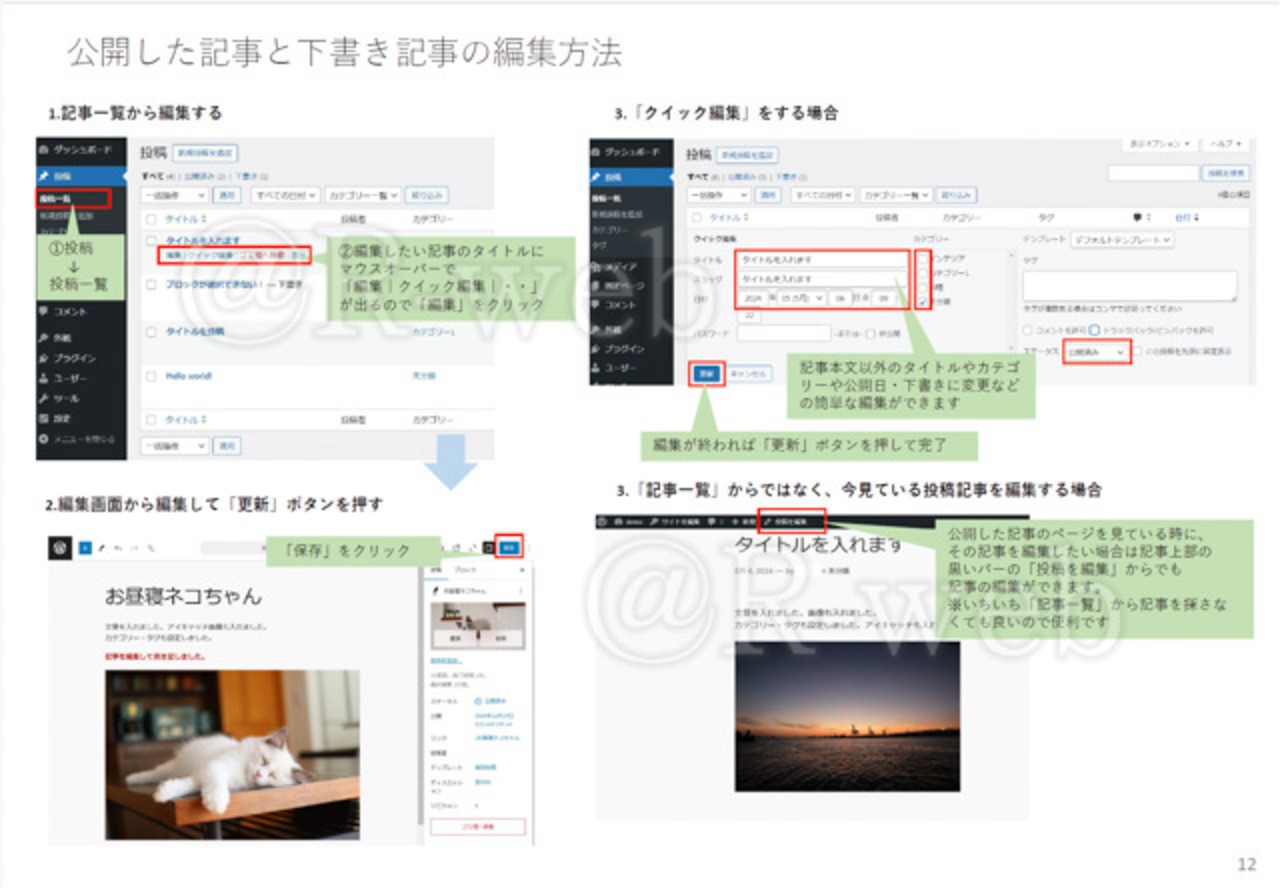Select featured image thumbnail in editor sidebar
The height and width of the screenshot is (888, 1280).
click(477, 625)
